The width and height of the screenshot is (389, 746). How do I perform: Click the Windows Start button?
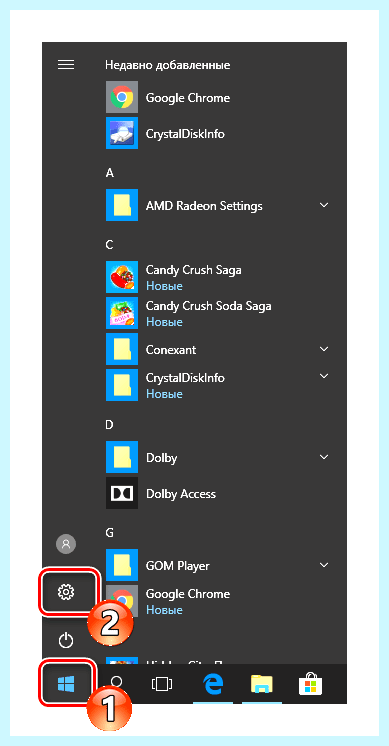point(66,684)
